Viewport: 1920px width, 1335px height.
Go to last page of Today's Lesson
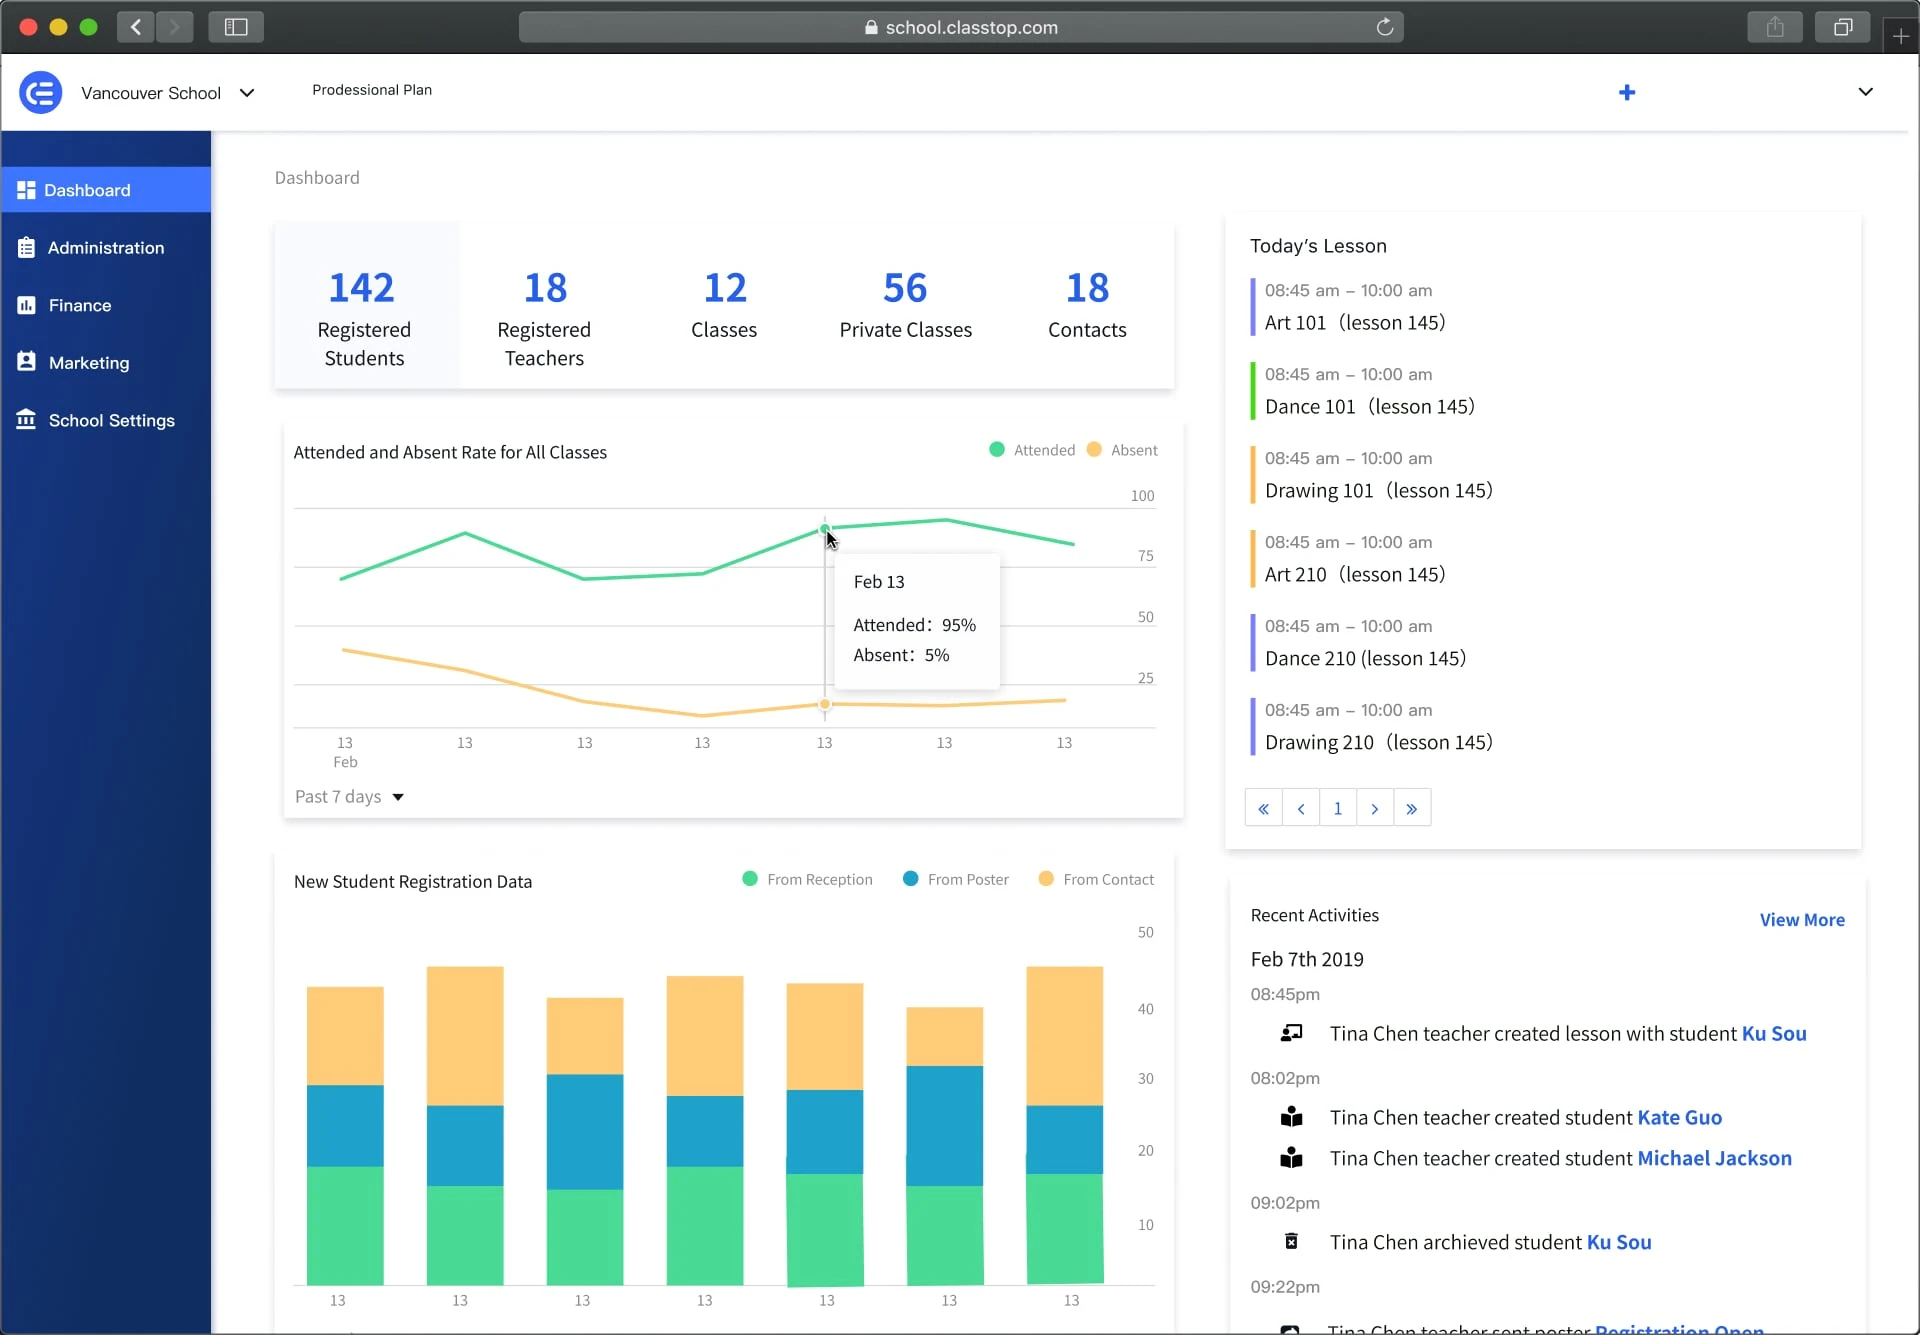coord(1411,809)
